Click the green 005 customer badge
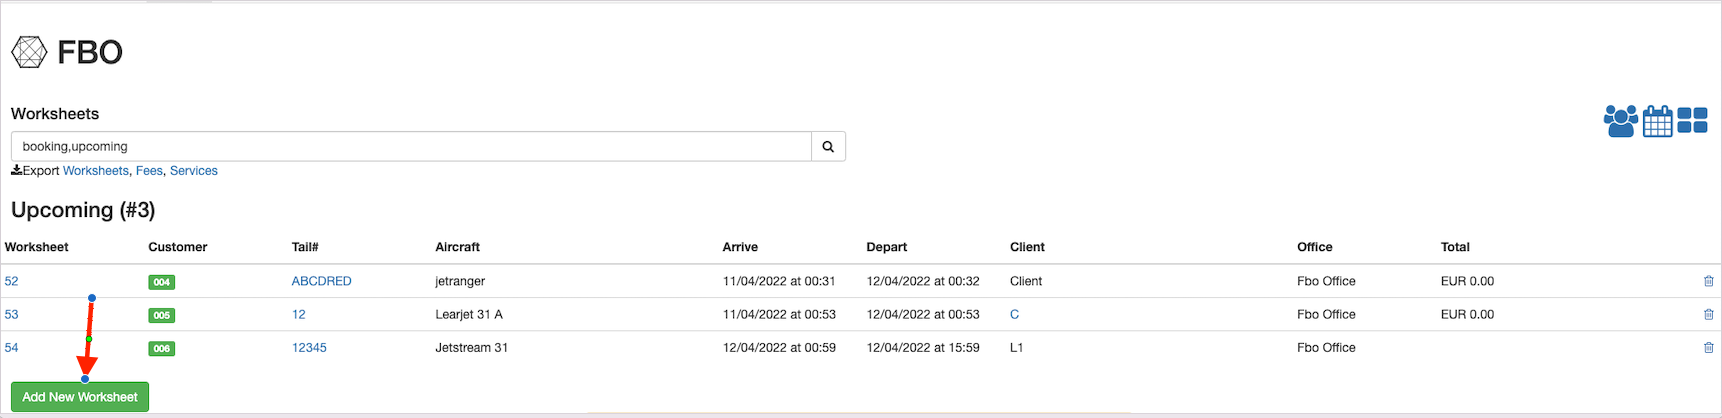Screen dimensions: 1722x418 point(161,315)
